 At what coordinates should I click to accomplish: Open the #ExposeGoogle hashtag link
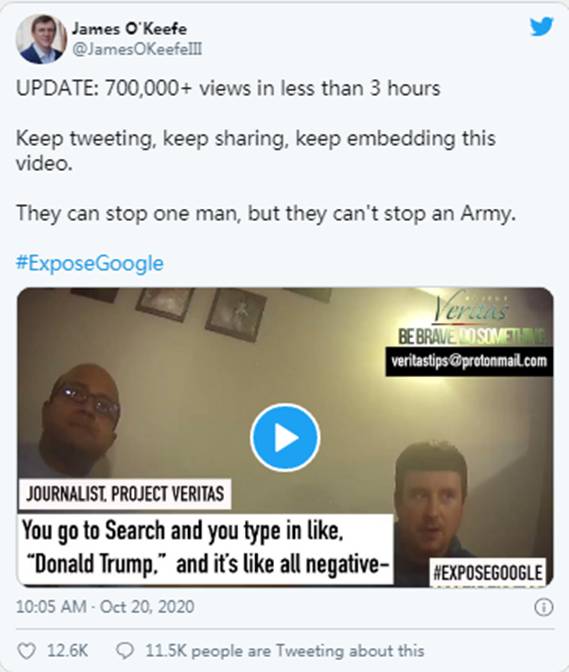(90, 263)
